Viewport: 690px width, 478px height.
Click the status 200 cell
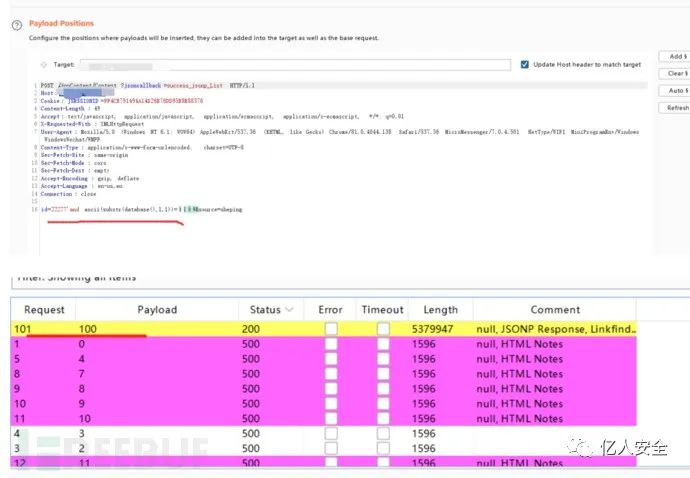[x=250, y=329]
